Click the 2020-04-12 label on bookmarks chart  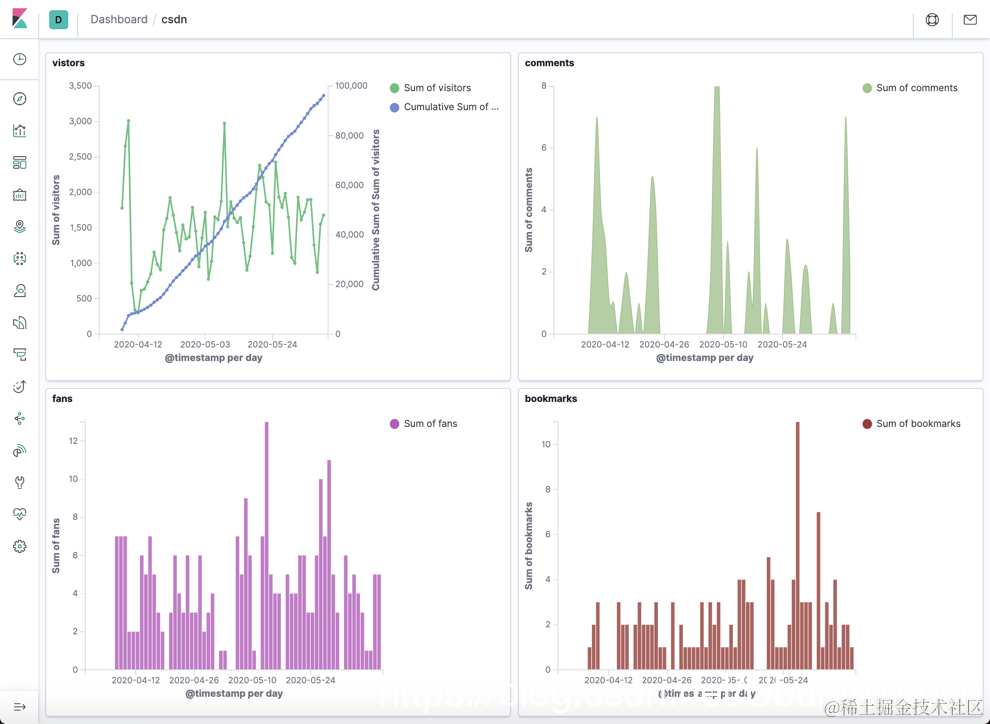[609, 680]
